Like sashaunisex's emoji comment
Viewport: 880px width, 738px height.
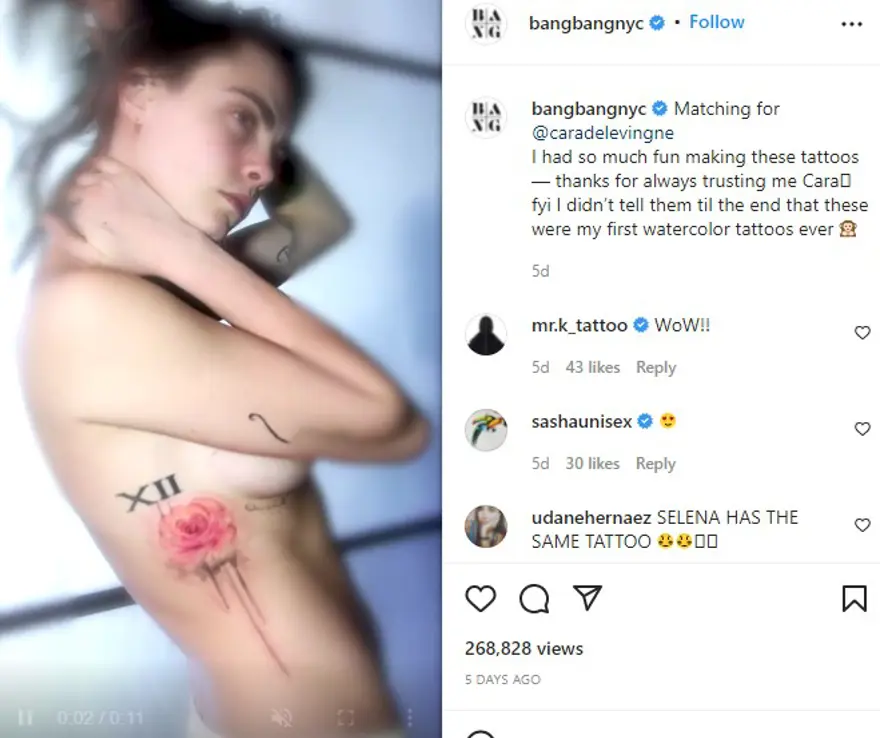tap(862, 429)
